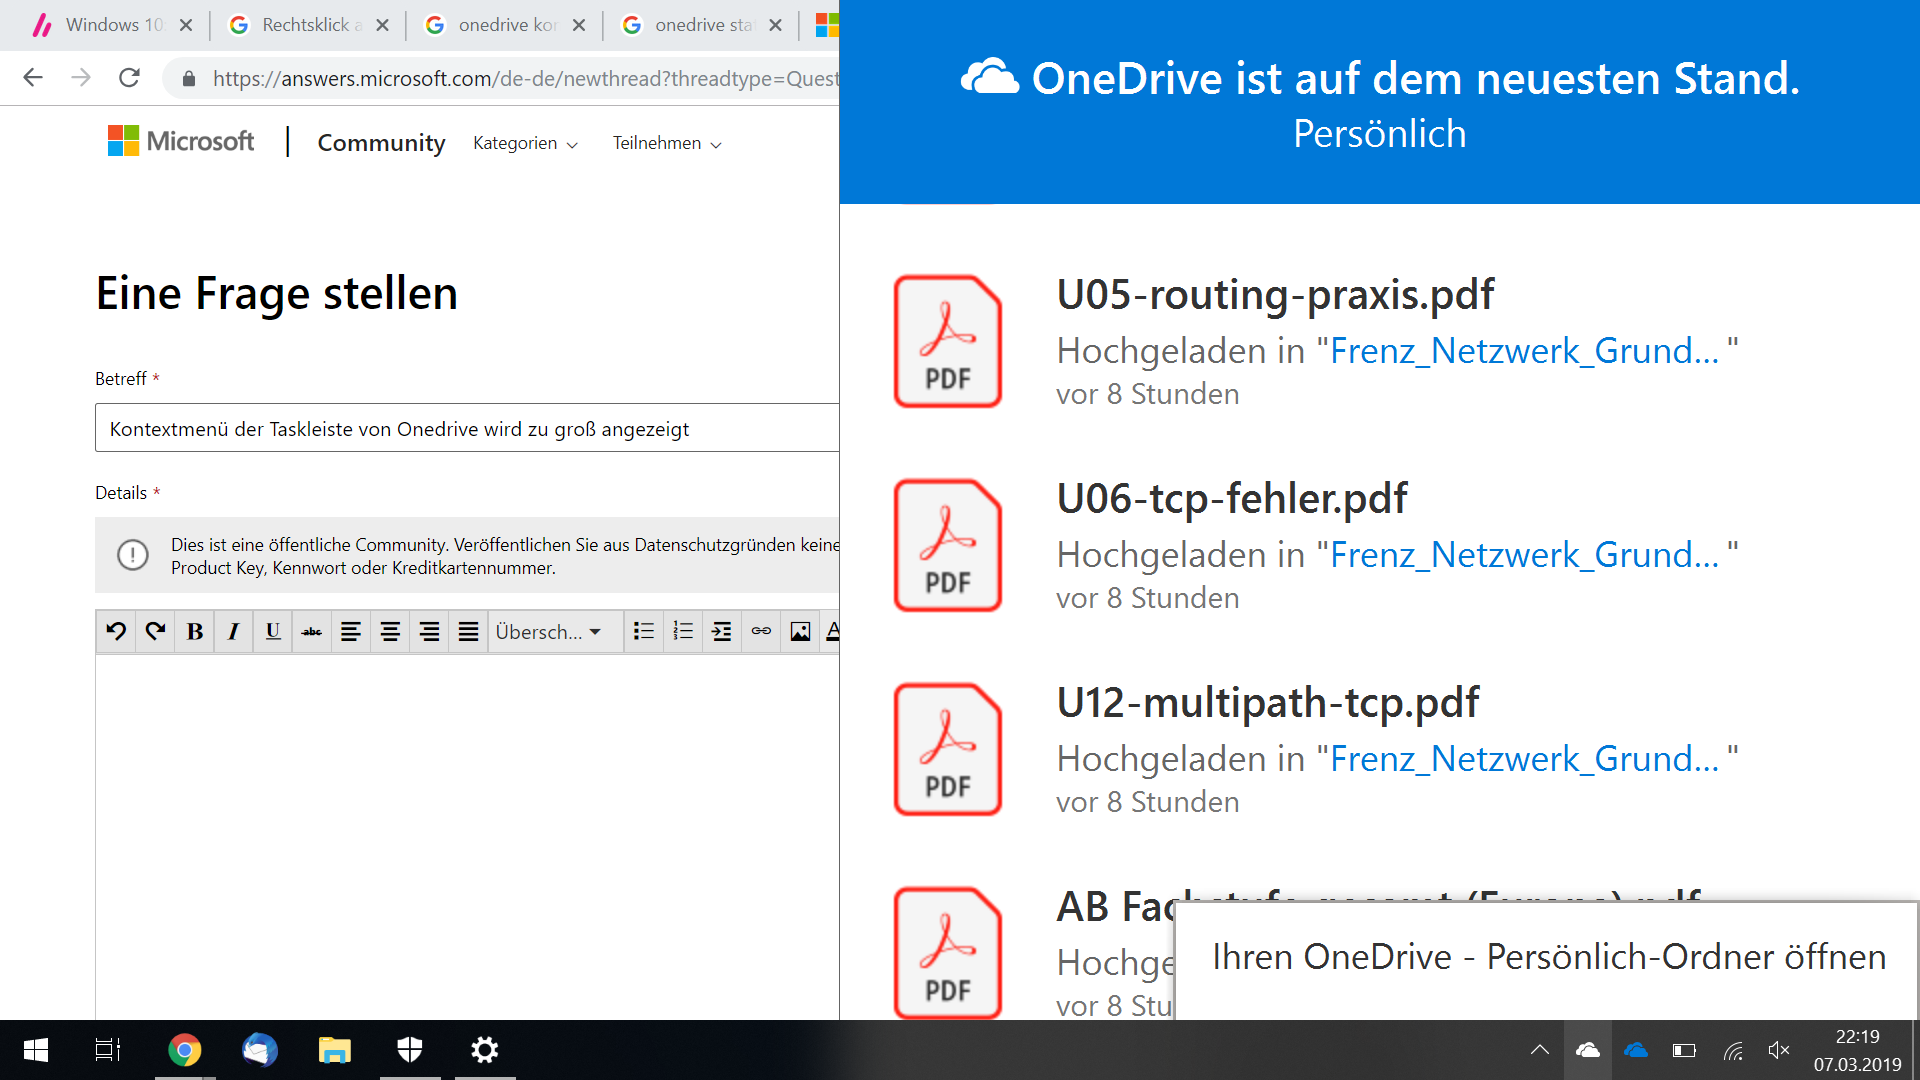Click the battery tray icon
Screen dimensions: 1920x1080
[x=1684, y=1050]
